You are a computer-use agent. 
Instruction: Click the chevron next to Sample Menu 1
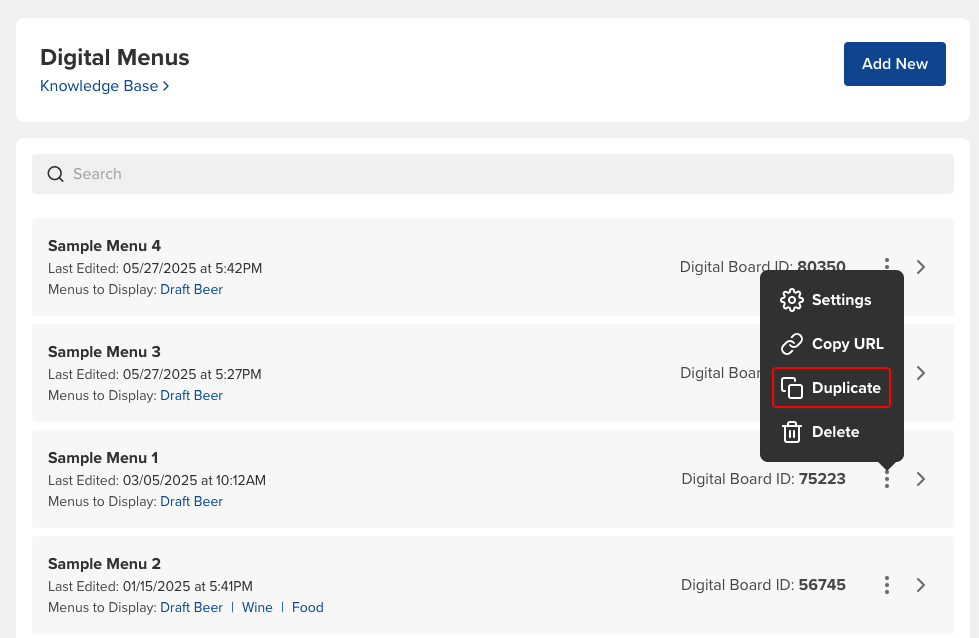tap(920, 479)
